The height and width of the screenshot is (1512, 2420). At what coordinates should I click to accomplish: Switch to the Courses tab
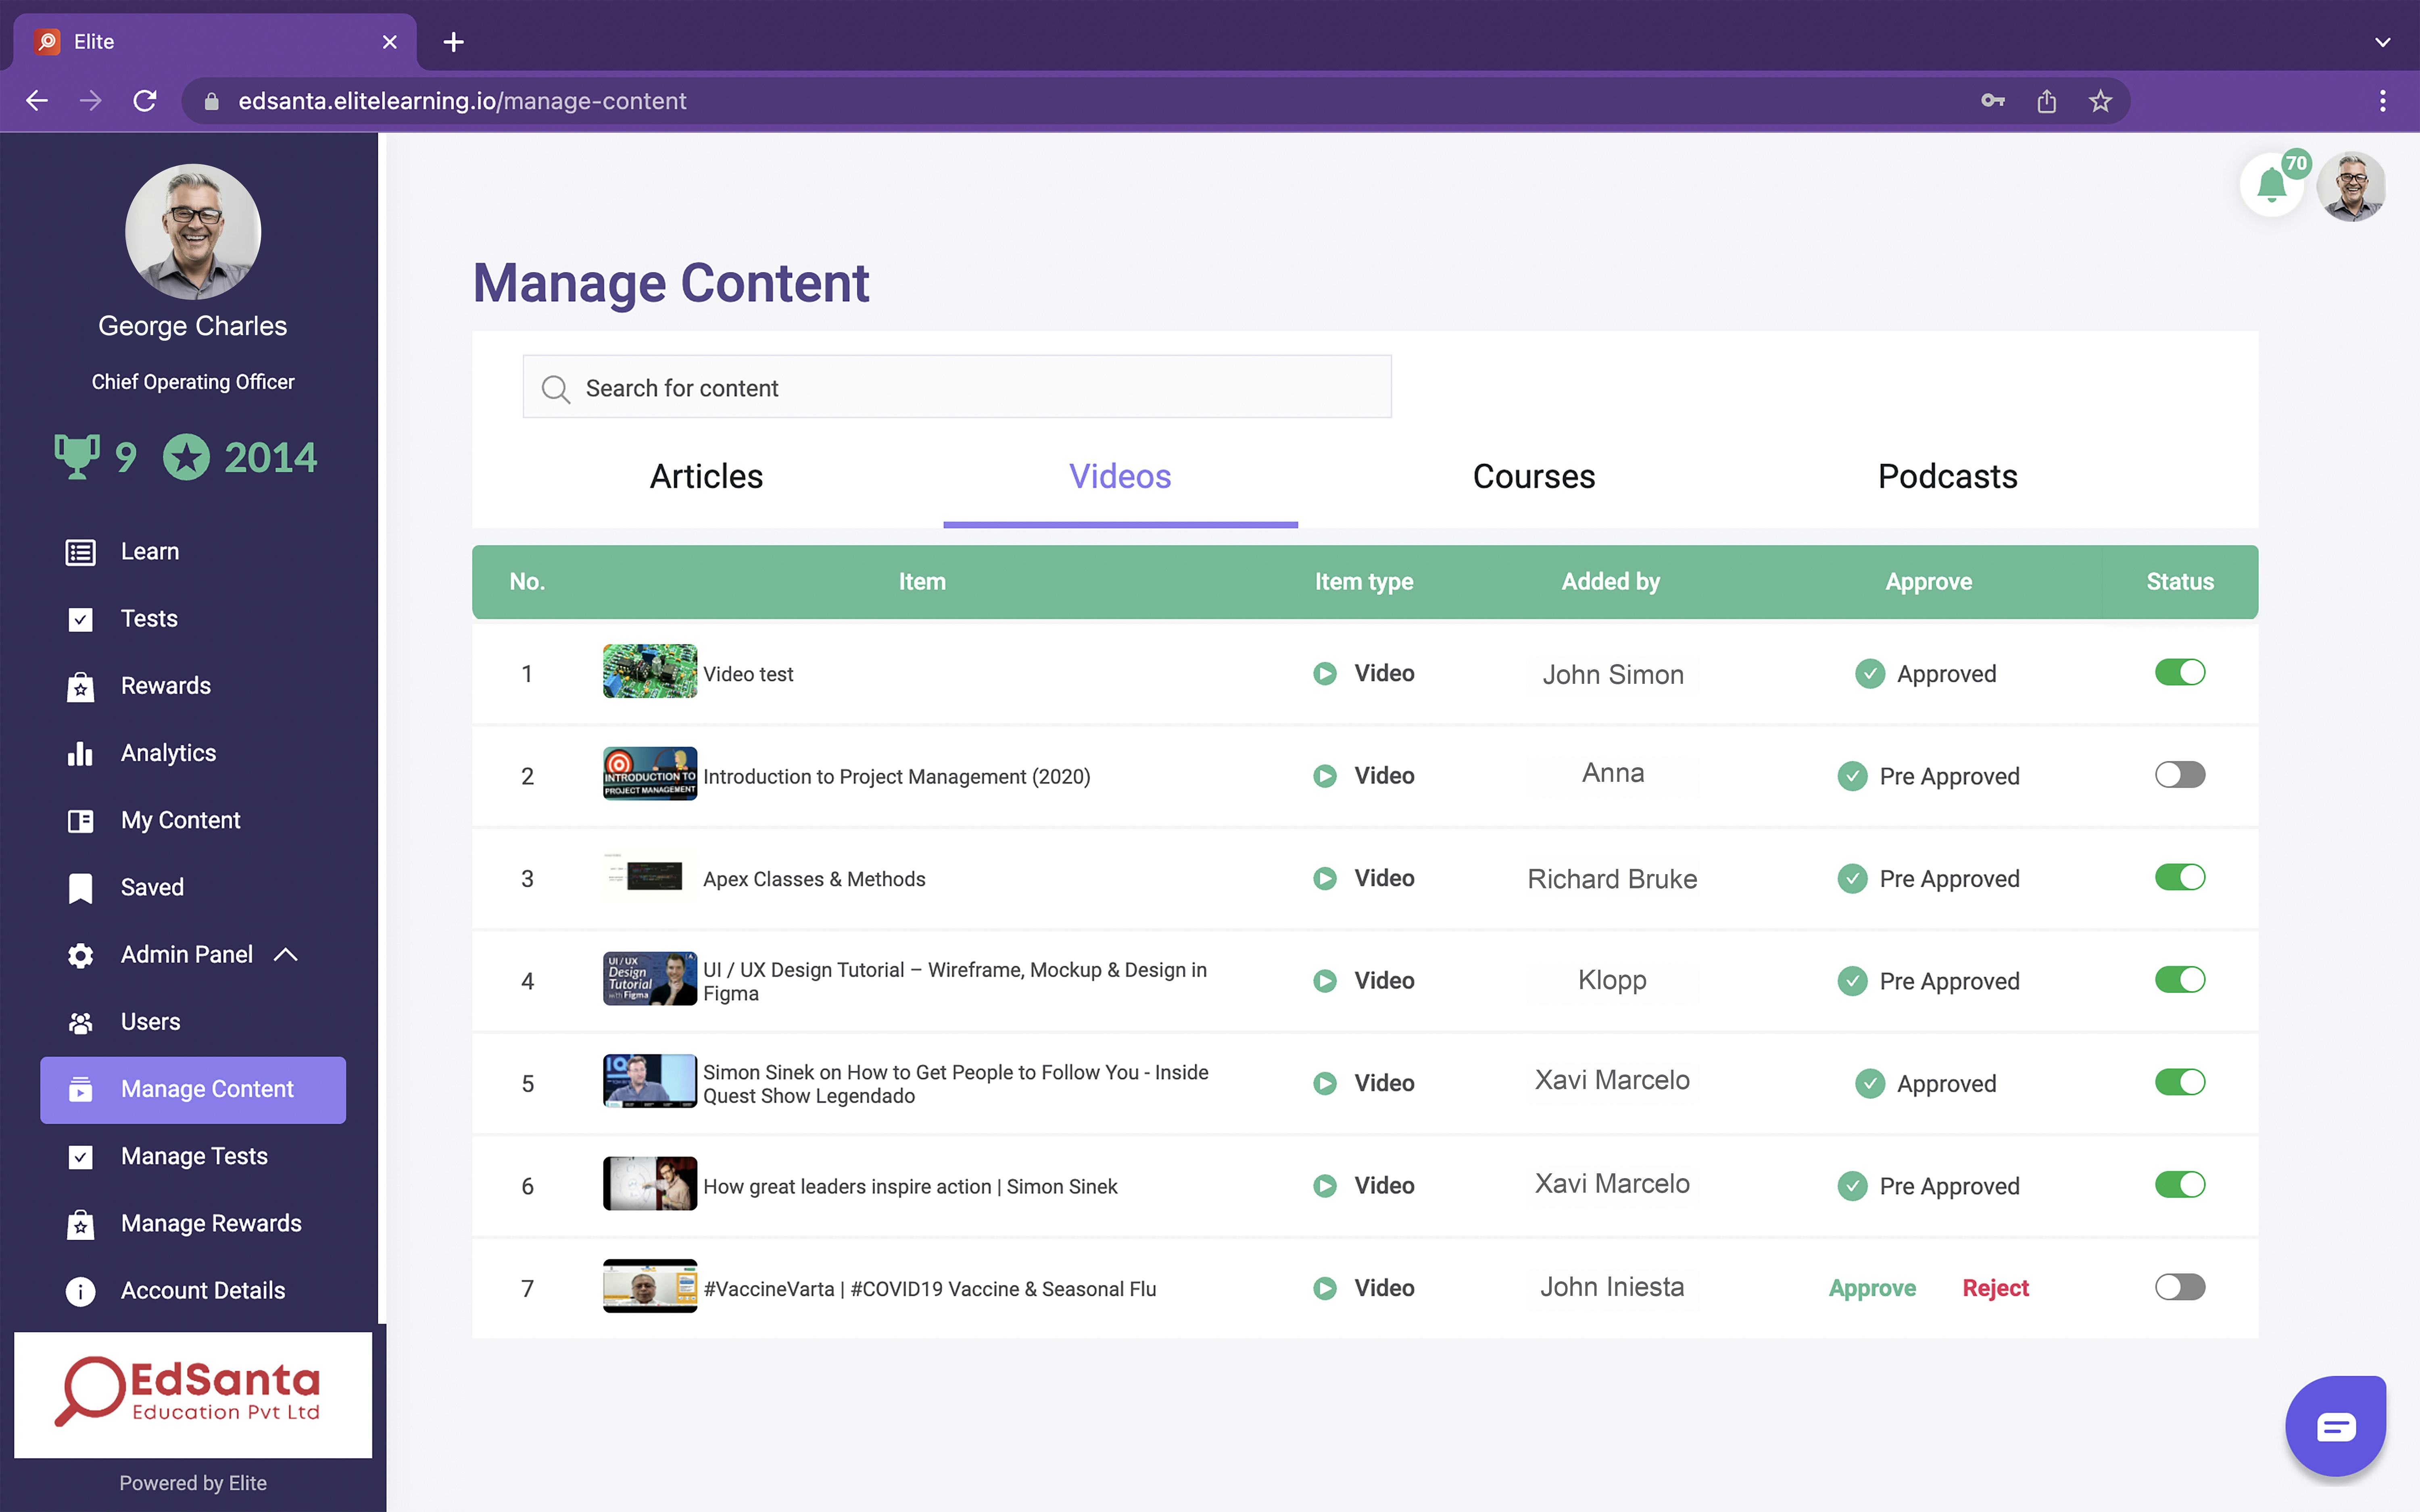[x=1533, y=477]
